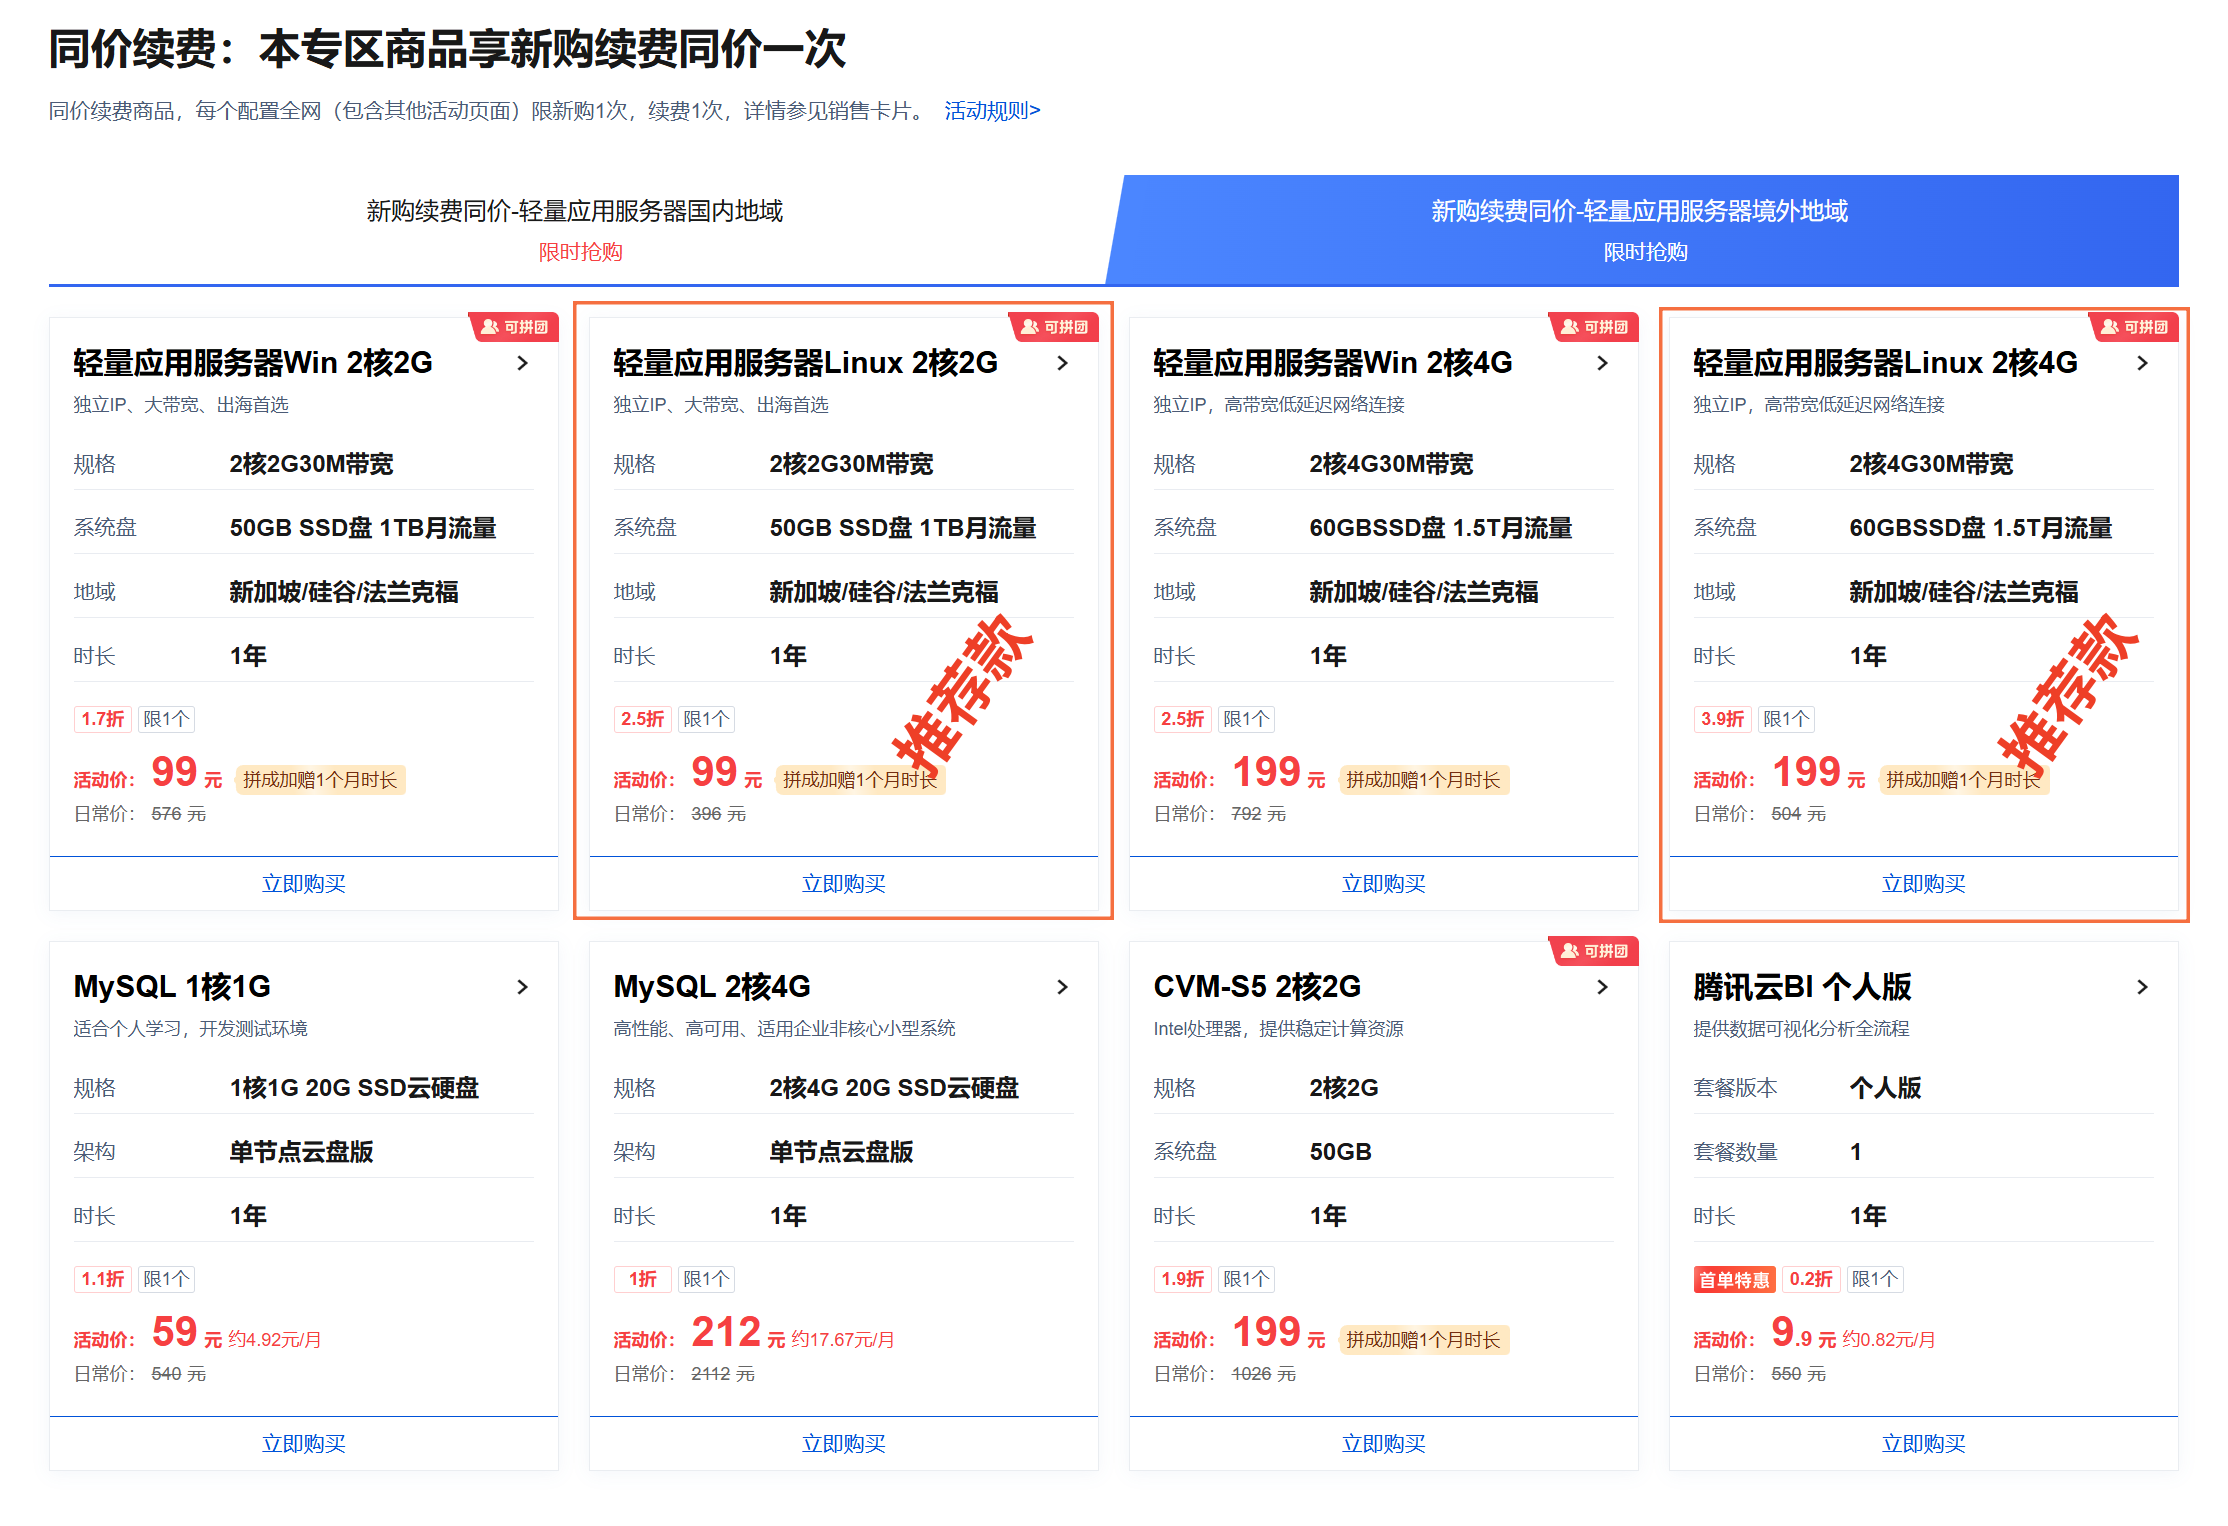Expand CVM-S5 2核2G card chevron

click(x=1602, y=987)
